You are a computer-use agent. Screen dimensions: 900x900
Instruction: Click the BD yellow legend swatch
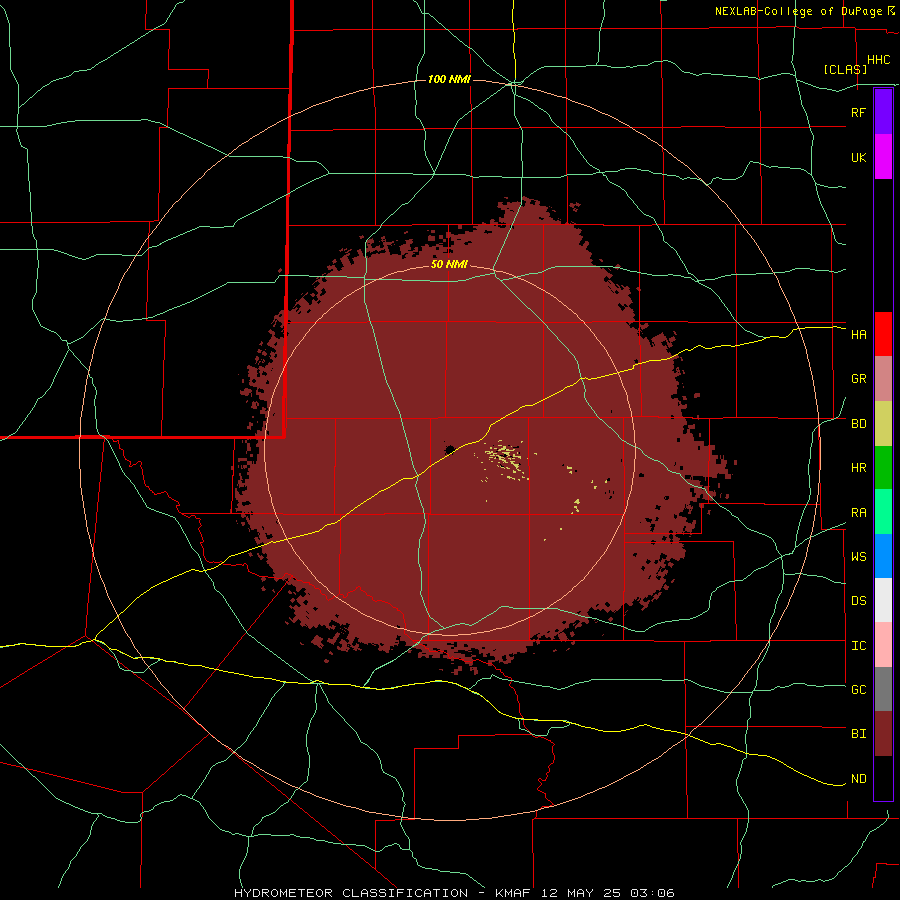[883, 424]
